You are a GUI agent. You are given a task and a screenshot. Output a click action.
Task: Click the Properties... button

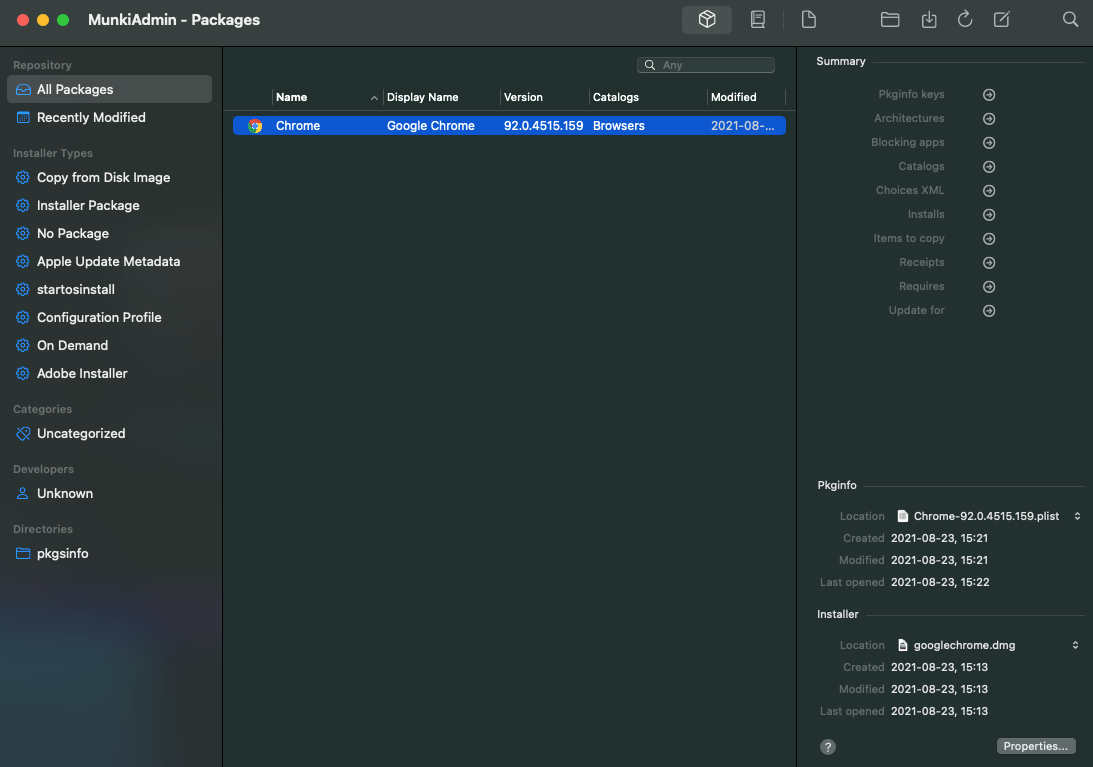coord(1036,746)
